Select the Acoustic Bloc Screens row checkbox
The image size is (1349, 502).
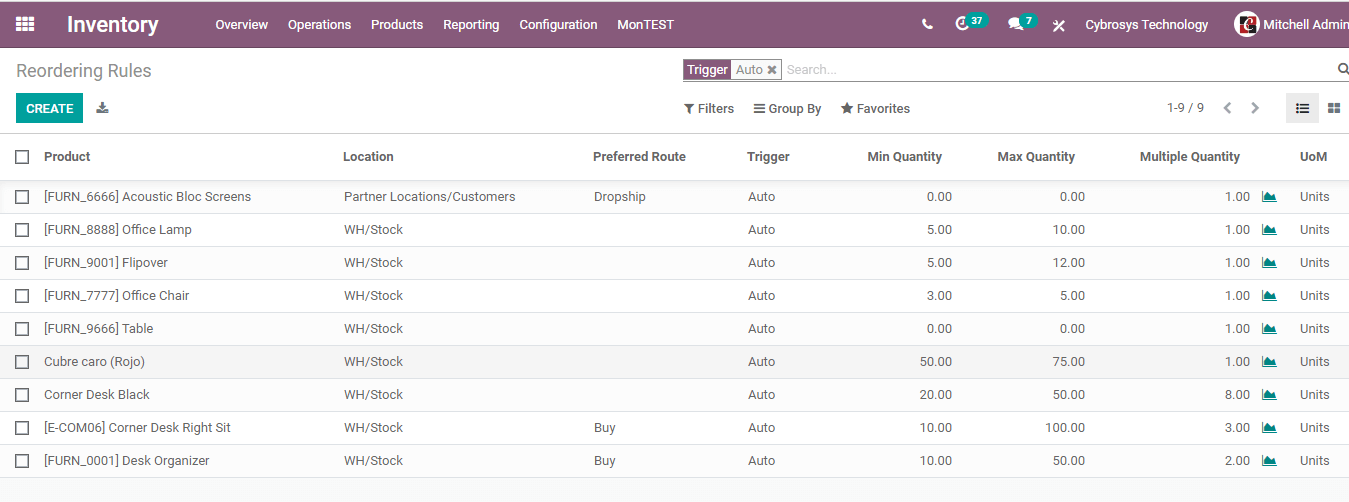[x=22, y=197]
